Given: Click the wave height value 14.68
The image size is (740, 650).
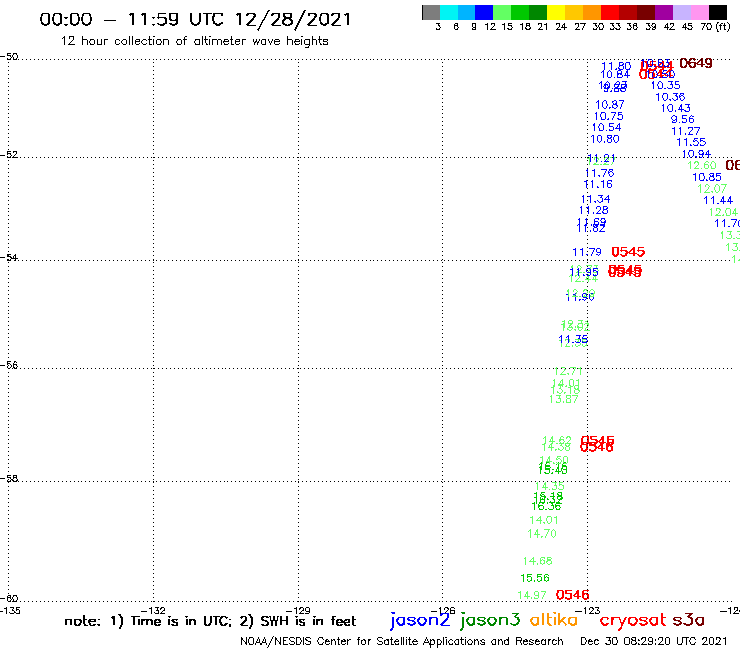Looking at the screenshot, I should (538, 561).
